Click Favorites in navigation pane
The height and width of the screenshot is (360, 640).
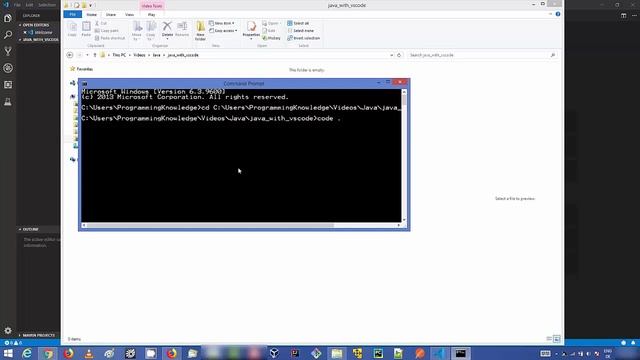[84, 69]
